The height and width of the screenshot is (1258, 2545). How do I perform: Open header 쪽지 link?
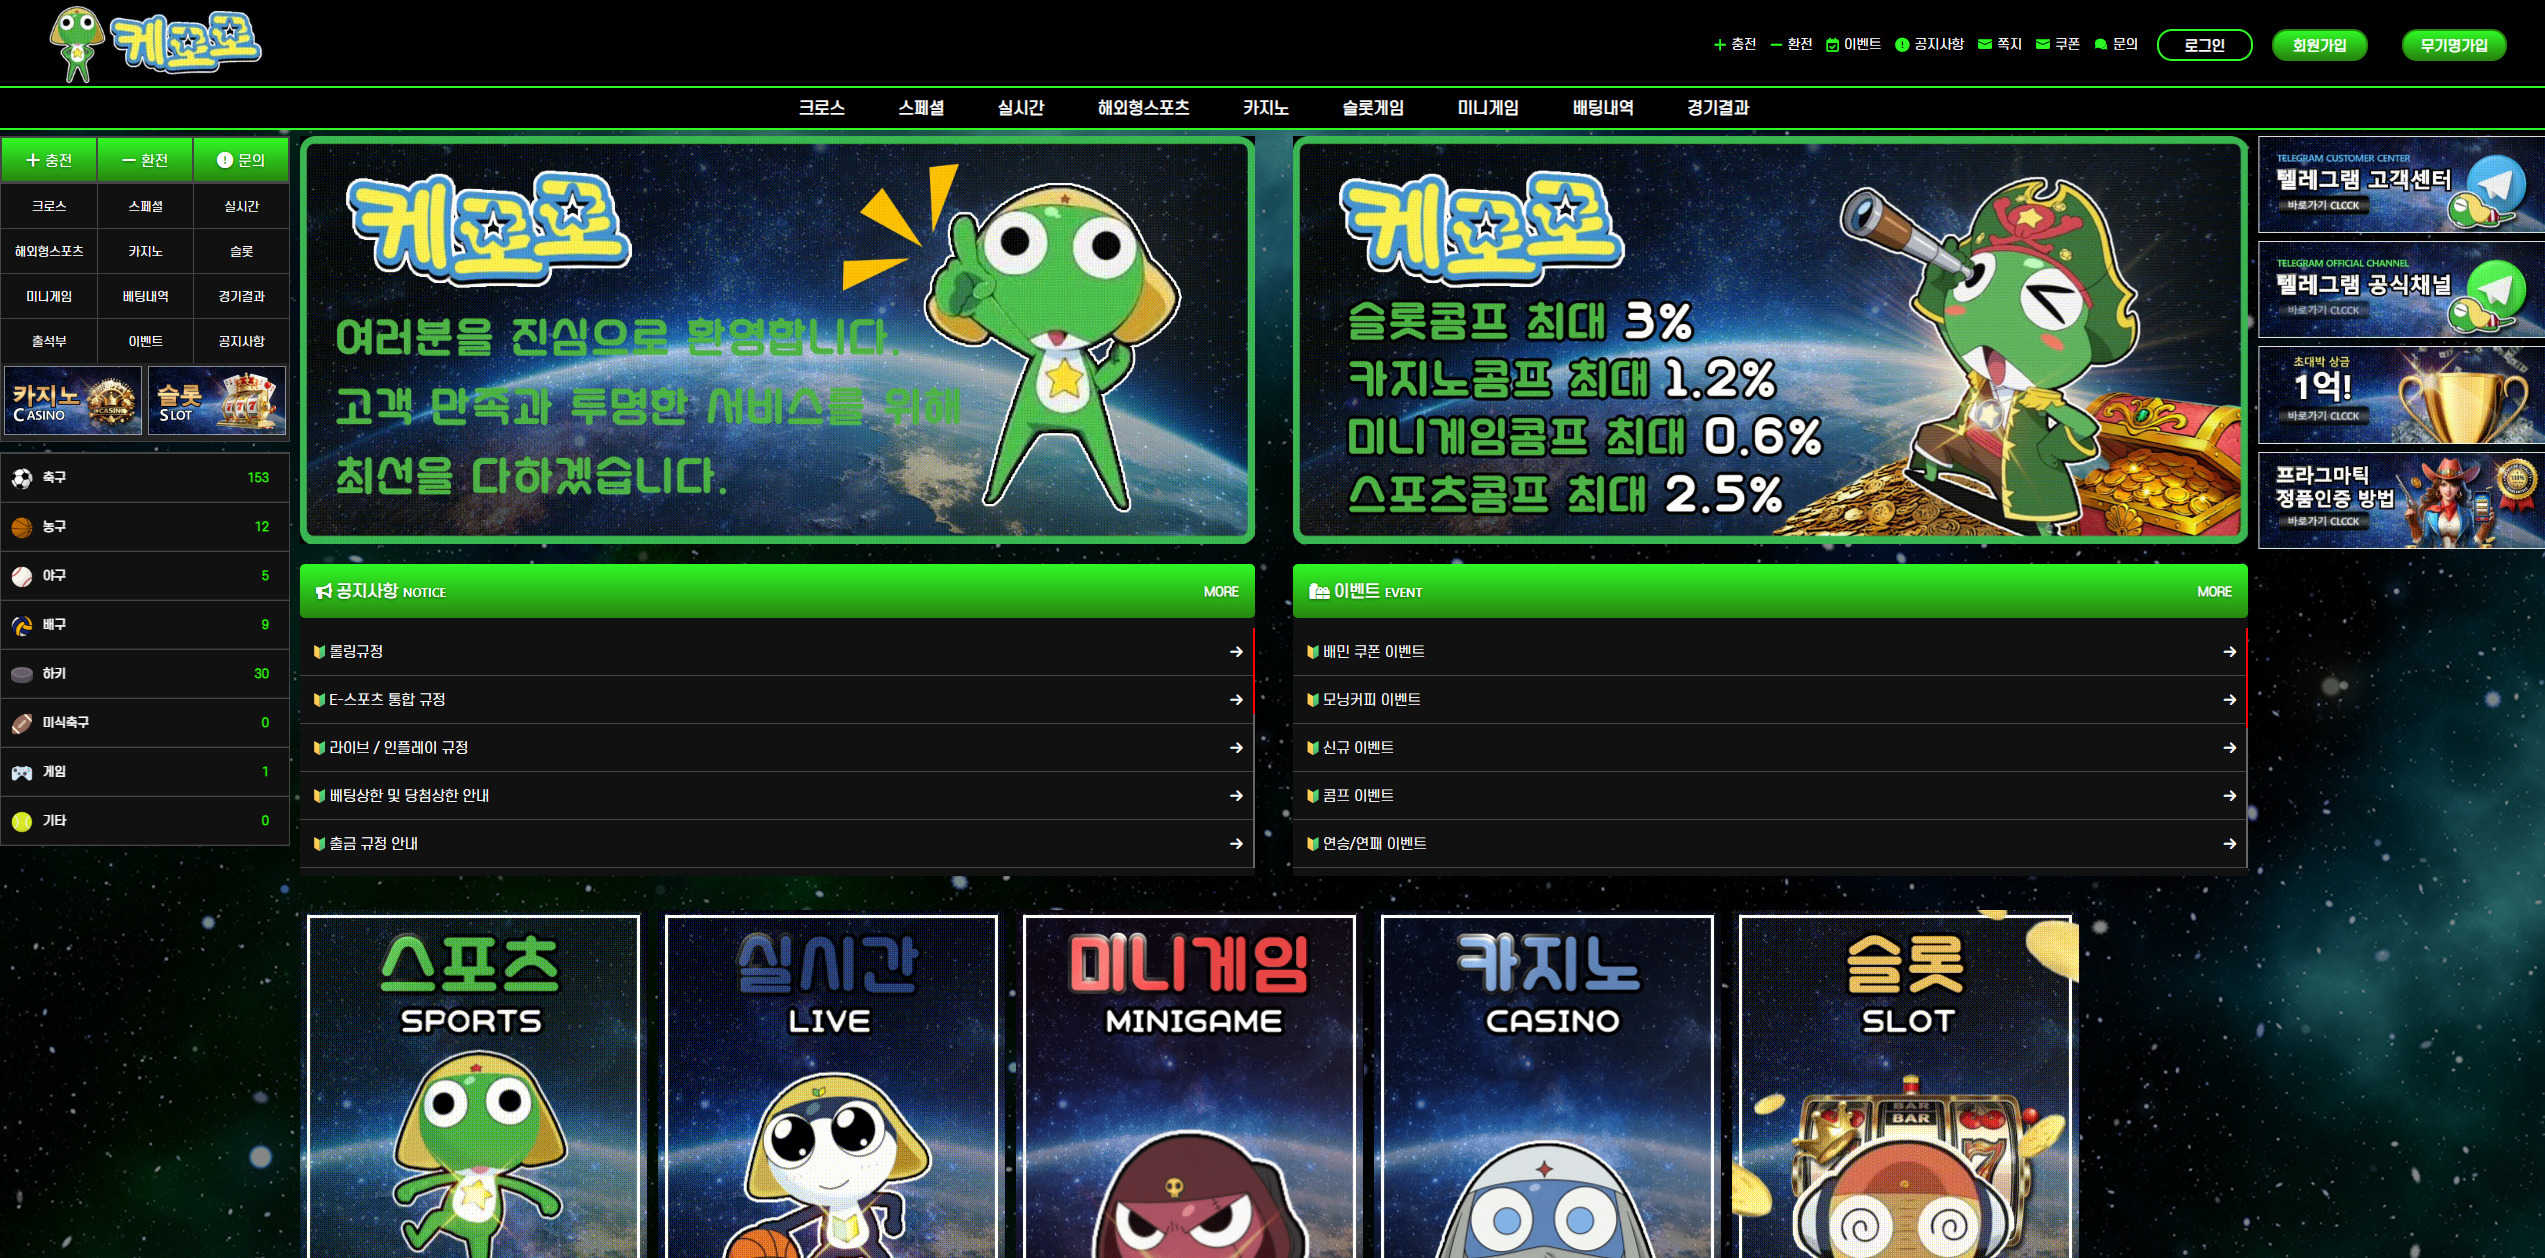(x=2000, y=44)
